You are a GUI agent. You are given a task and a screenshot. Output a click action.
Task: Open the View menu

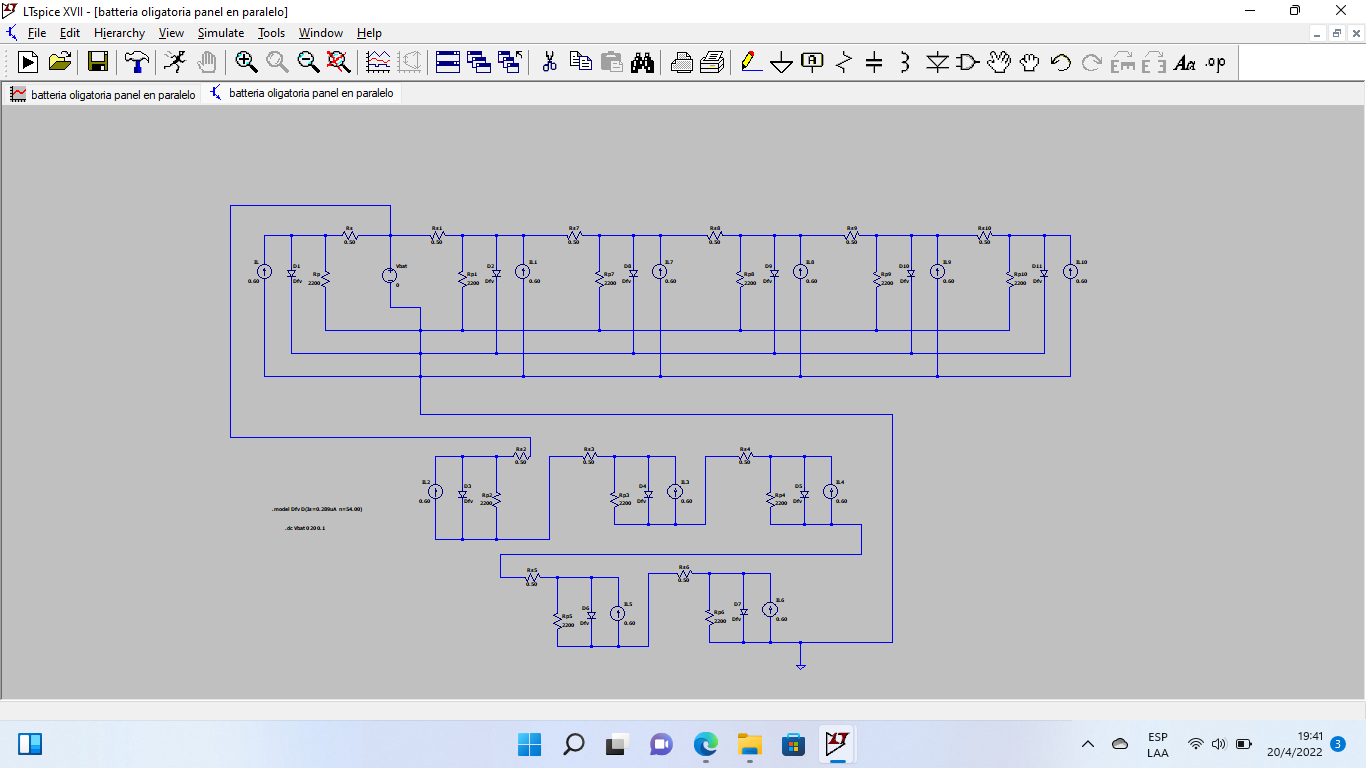[171, 33]
